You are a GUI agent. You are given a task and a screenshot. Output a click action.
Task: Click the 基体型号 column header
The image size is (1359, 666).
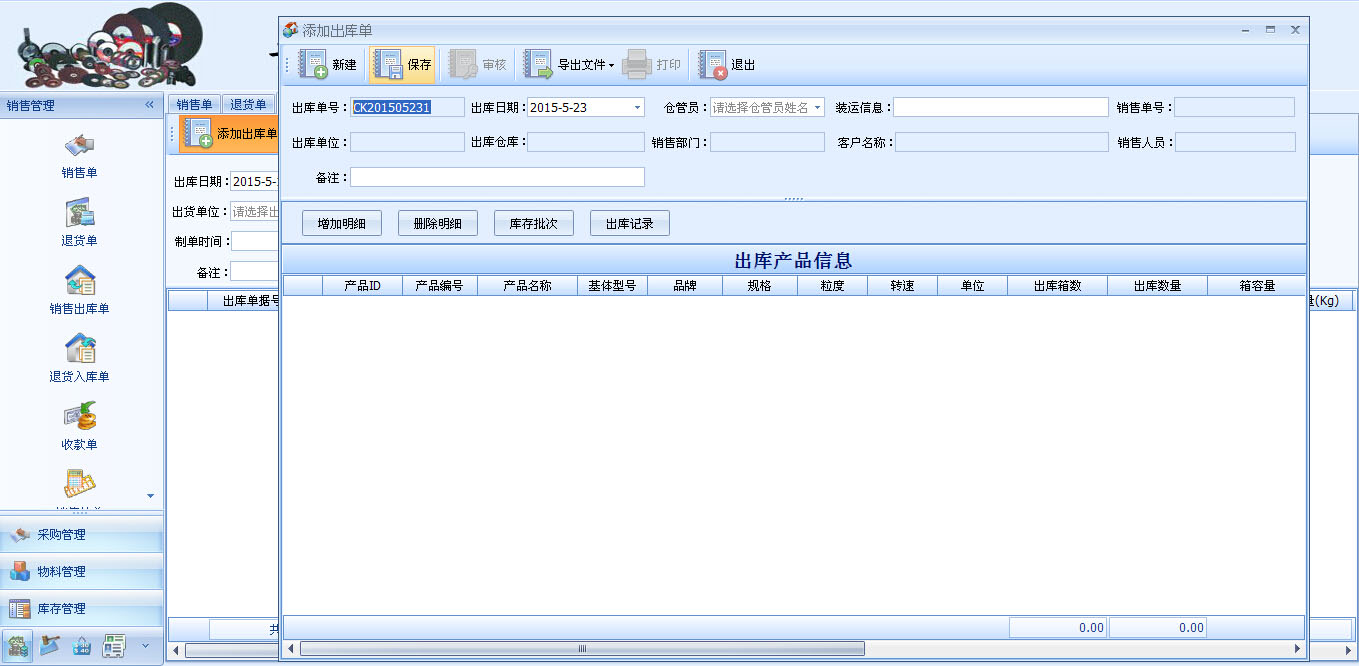(612, 286)
